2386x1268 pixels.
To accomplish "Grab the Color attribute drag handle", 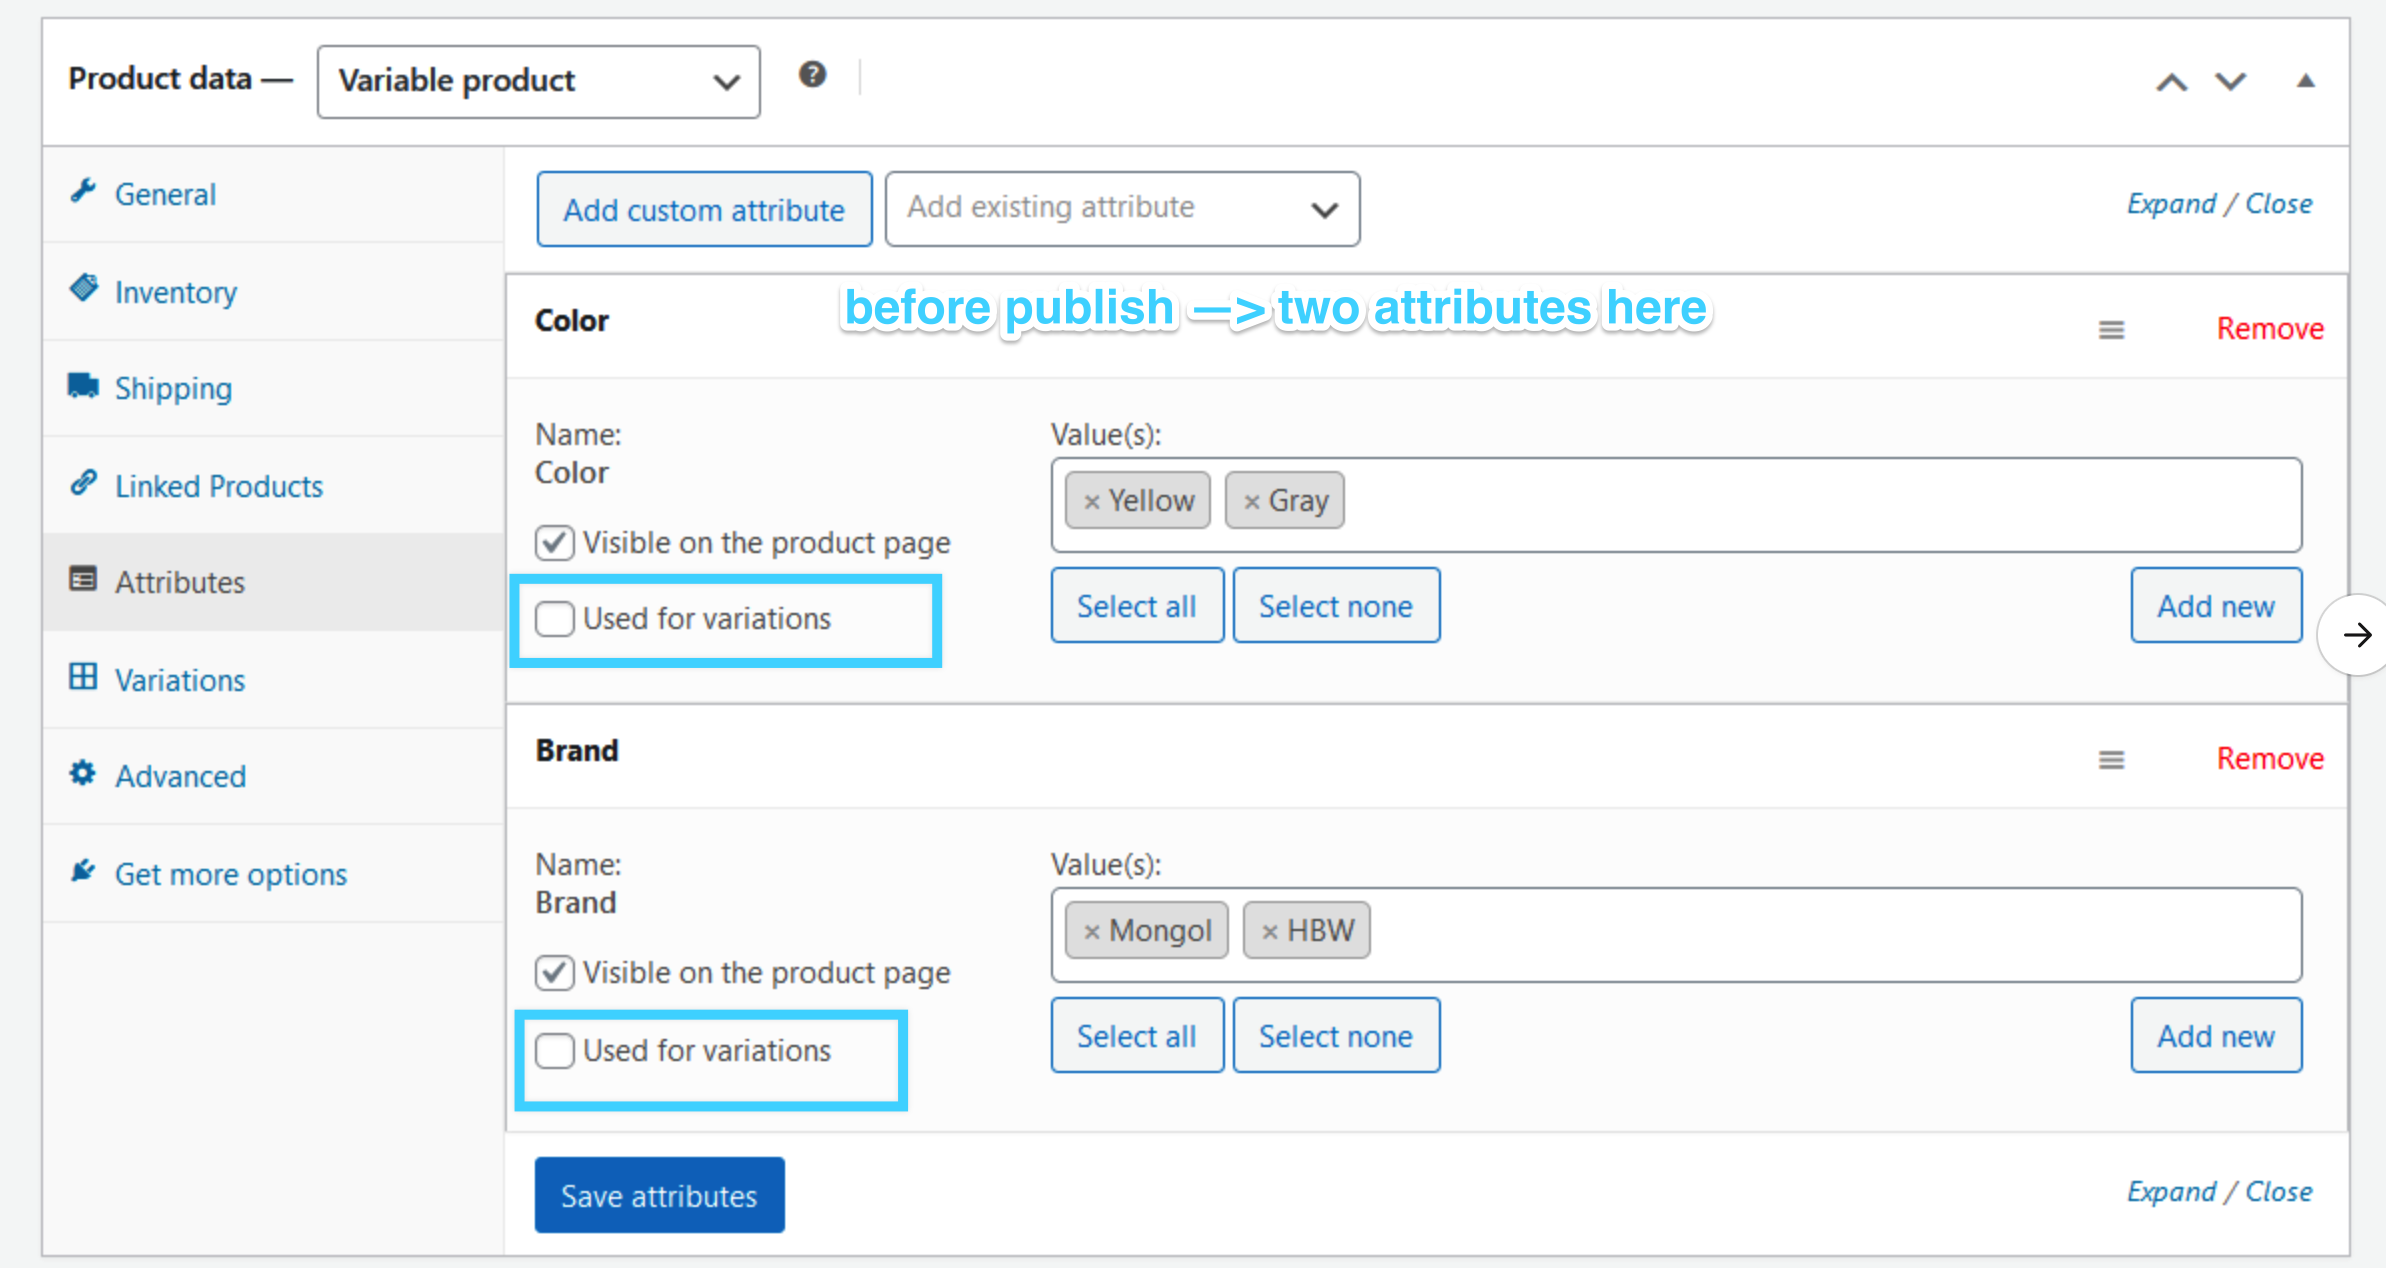I will tap(2111, 329).
